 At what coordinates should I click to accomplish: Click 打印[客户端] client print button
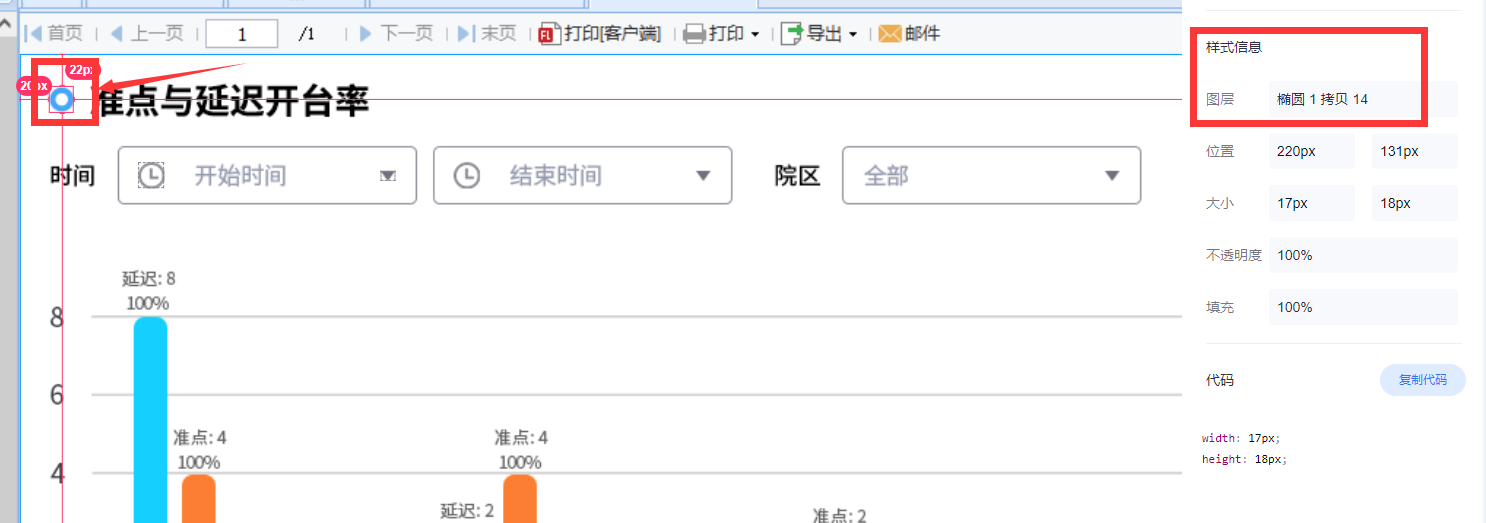tap(600, 34)
